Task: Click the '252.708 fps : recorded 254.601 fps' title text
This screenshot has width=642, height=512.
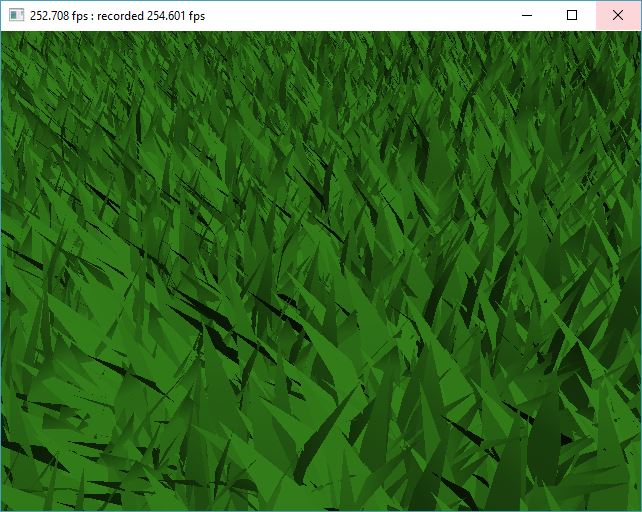Action: coord(118,16)
